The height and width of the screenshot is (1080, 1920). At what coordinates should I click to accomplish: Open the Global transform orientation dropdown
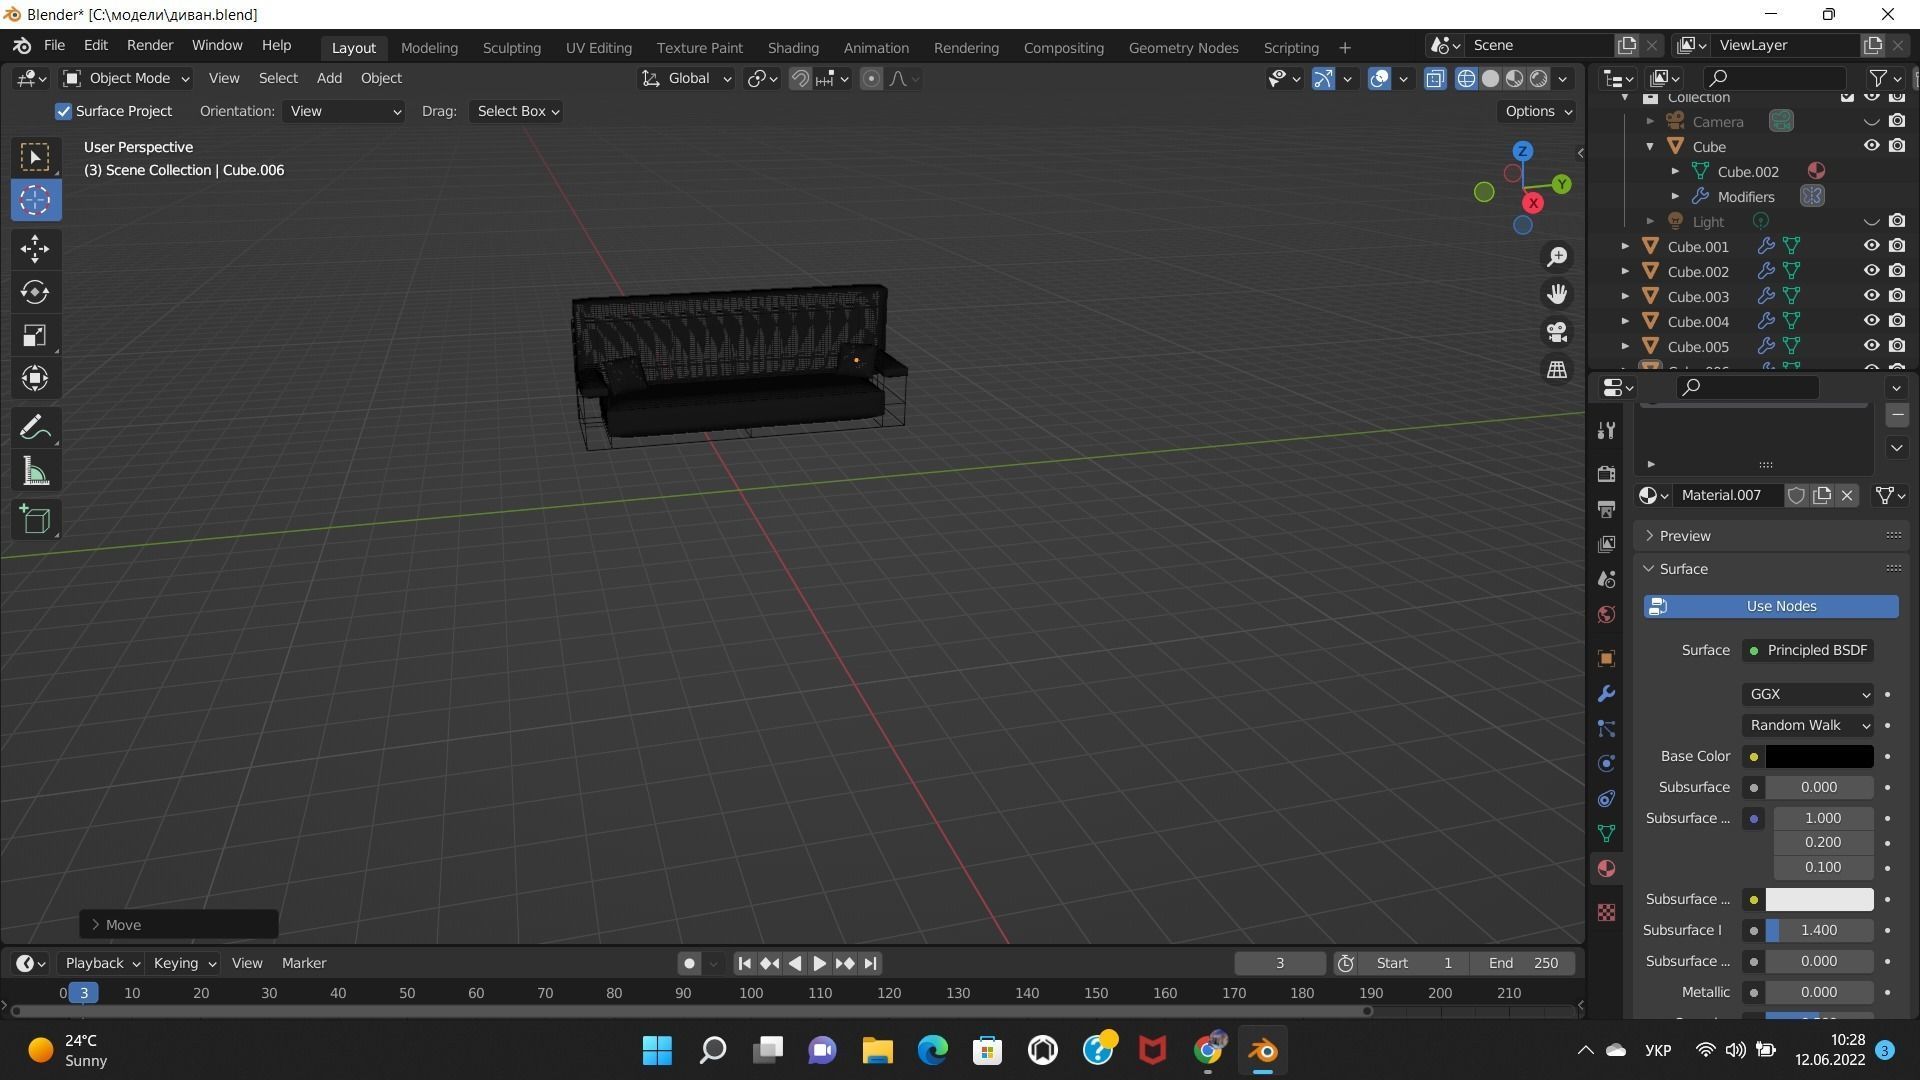tap(686, 78)
